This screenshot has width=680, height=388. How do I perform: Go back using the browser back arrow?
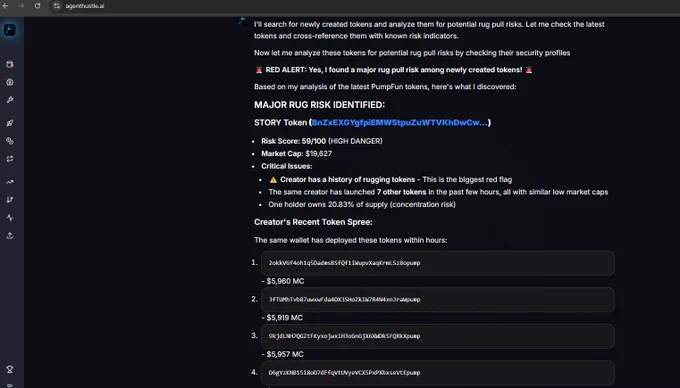[6, 6]
